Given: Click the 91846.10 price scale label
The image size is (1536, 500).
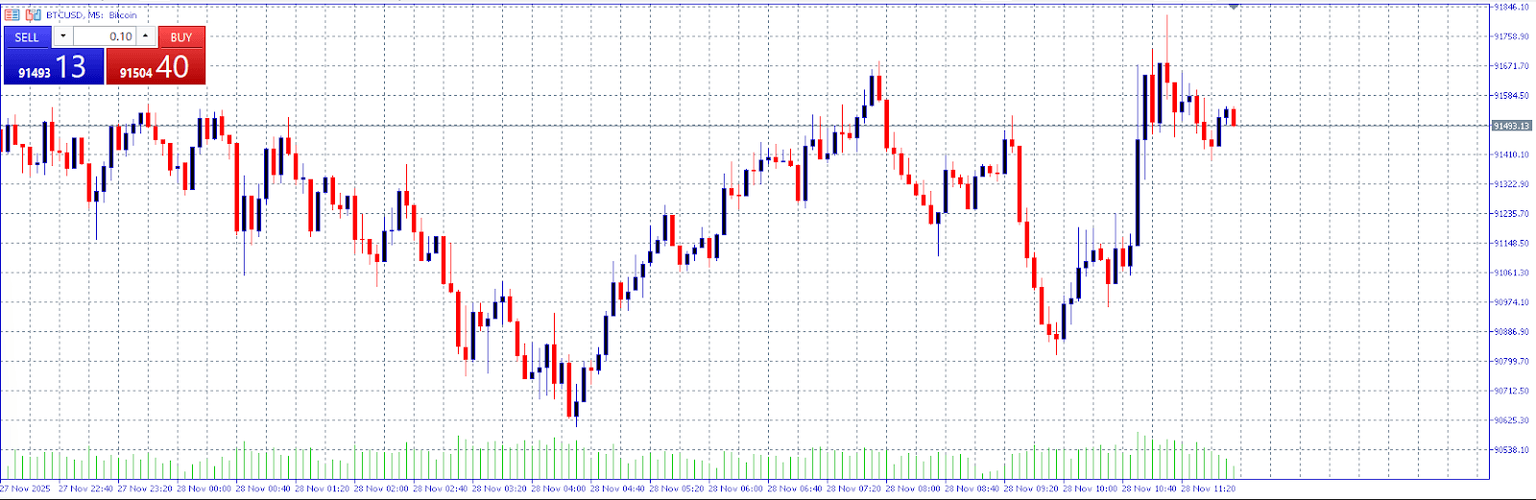Looking at the screenshot, I should pos(1512,6).
